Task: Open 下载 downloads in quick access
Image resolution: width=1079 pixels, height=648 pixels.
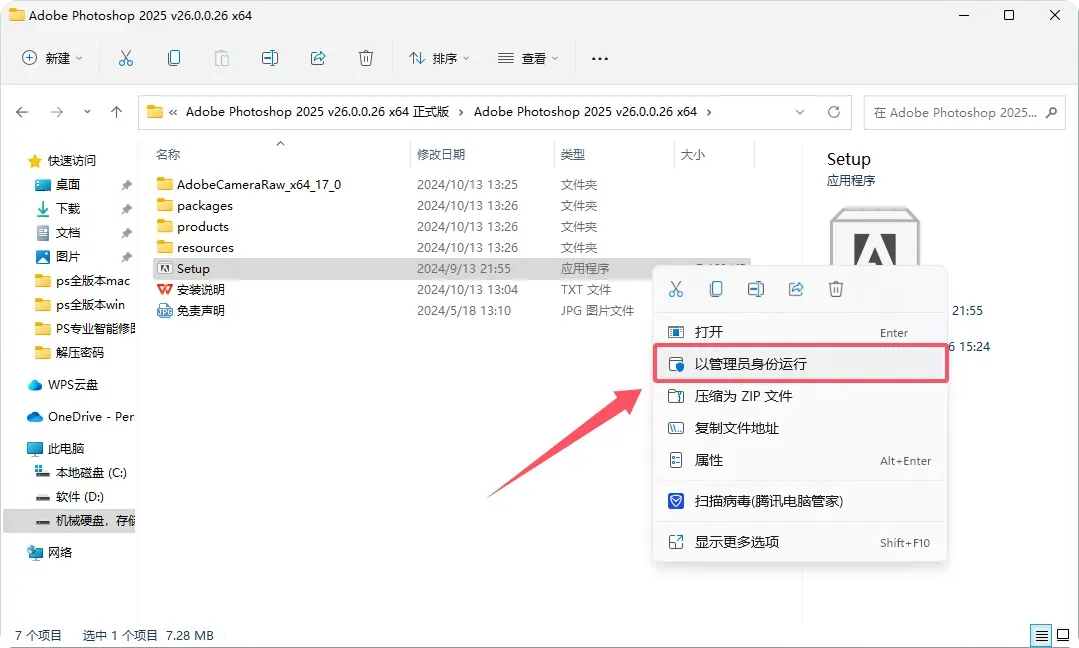Action: [58, 208]
